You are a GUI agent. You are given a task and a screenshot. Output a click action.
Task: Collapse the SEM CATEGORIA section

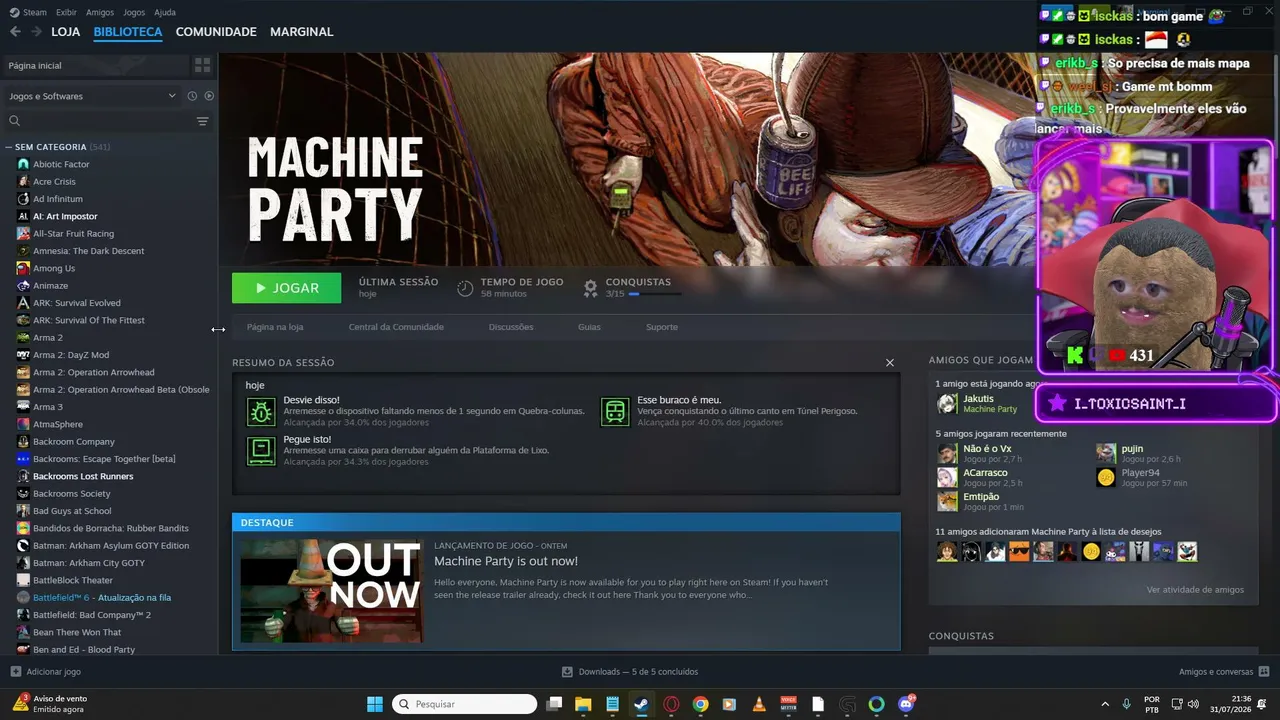(x=9, y=147)
